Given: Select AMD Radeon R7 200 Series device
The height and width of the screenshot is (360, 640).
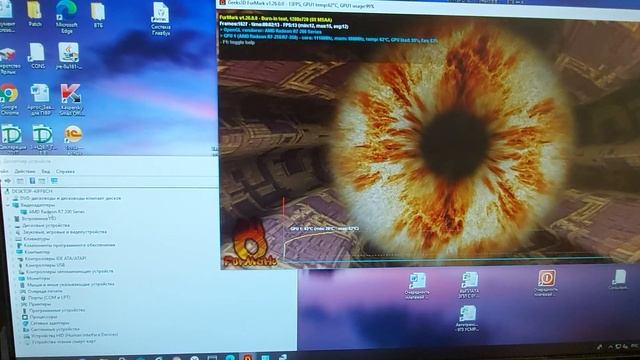Looking at the screenshot, I should 57,212.
